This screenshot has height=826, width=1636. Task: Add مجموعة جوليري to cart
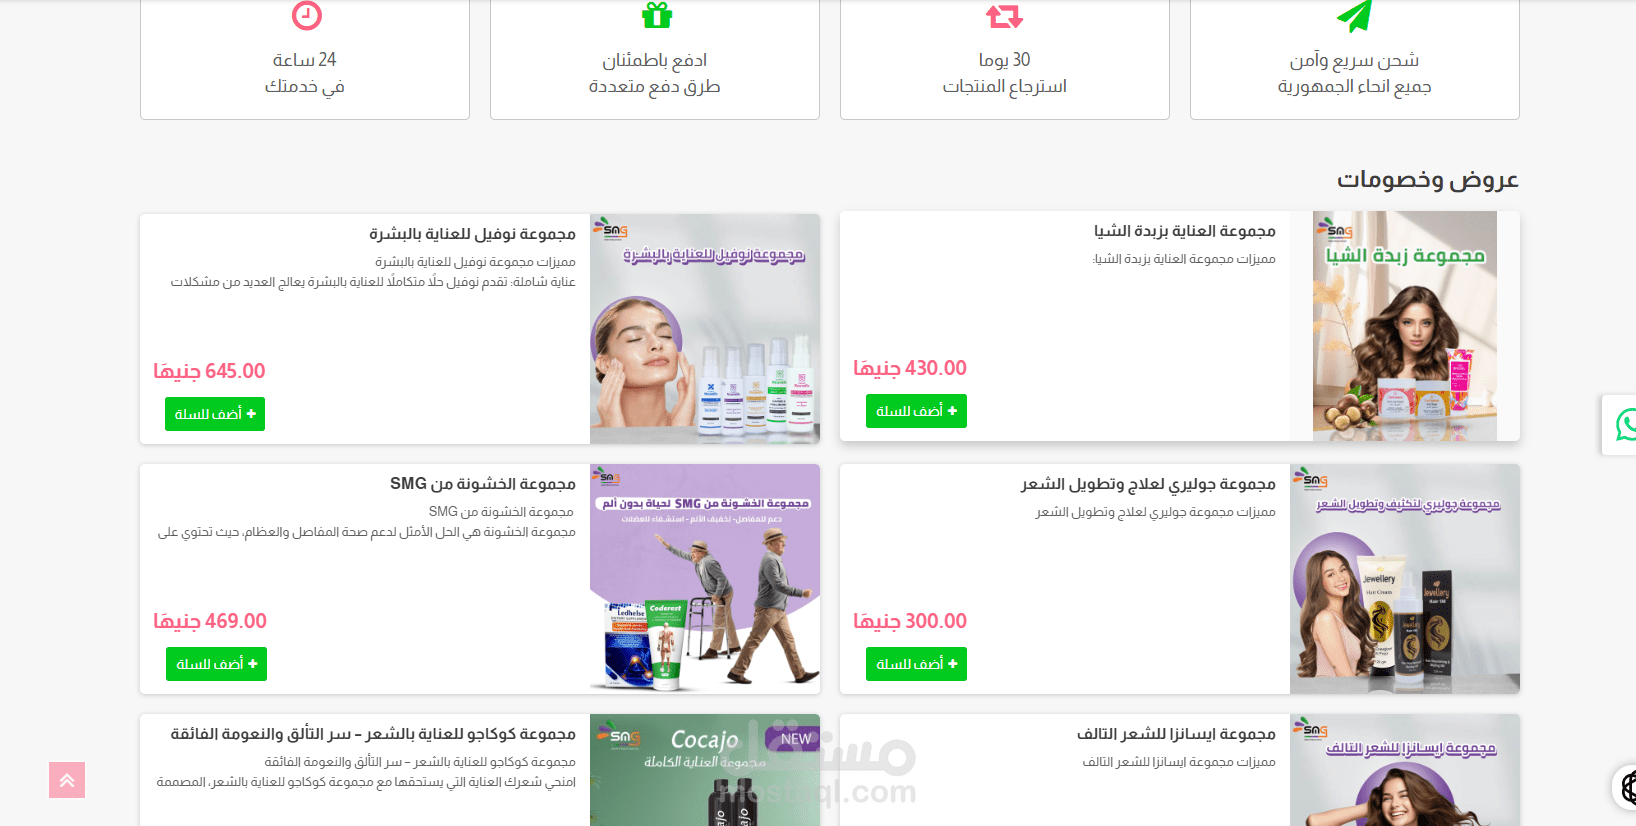click(x=916, y=664)
